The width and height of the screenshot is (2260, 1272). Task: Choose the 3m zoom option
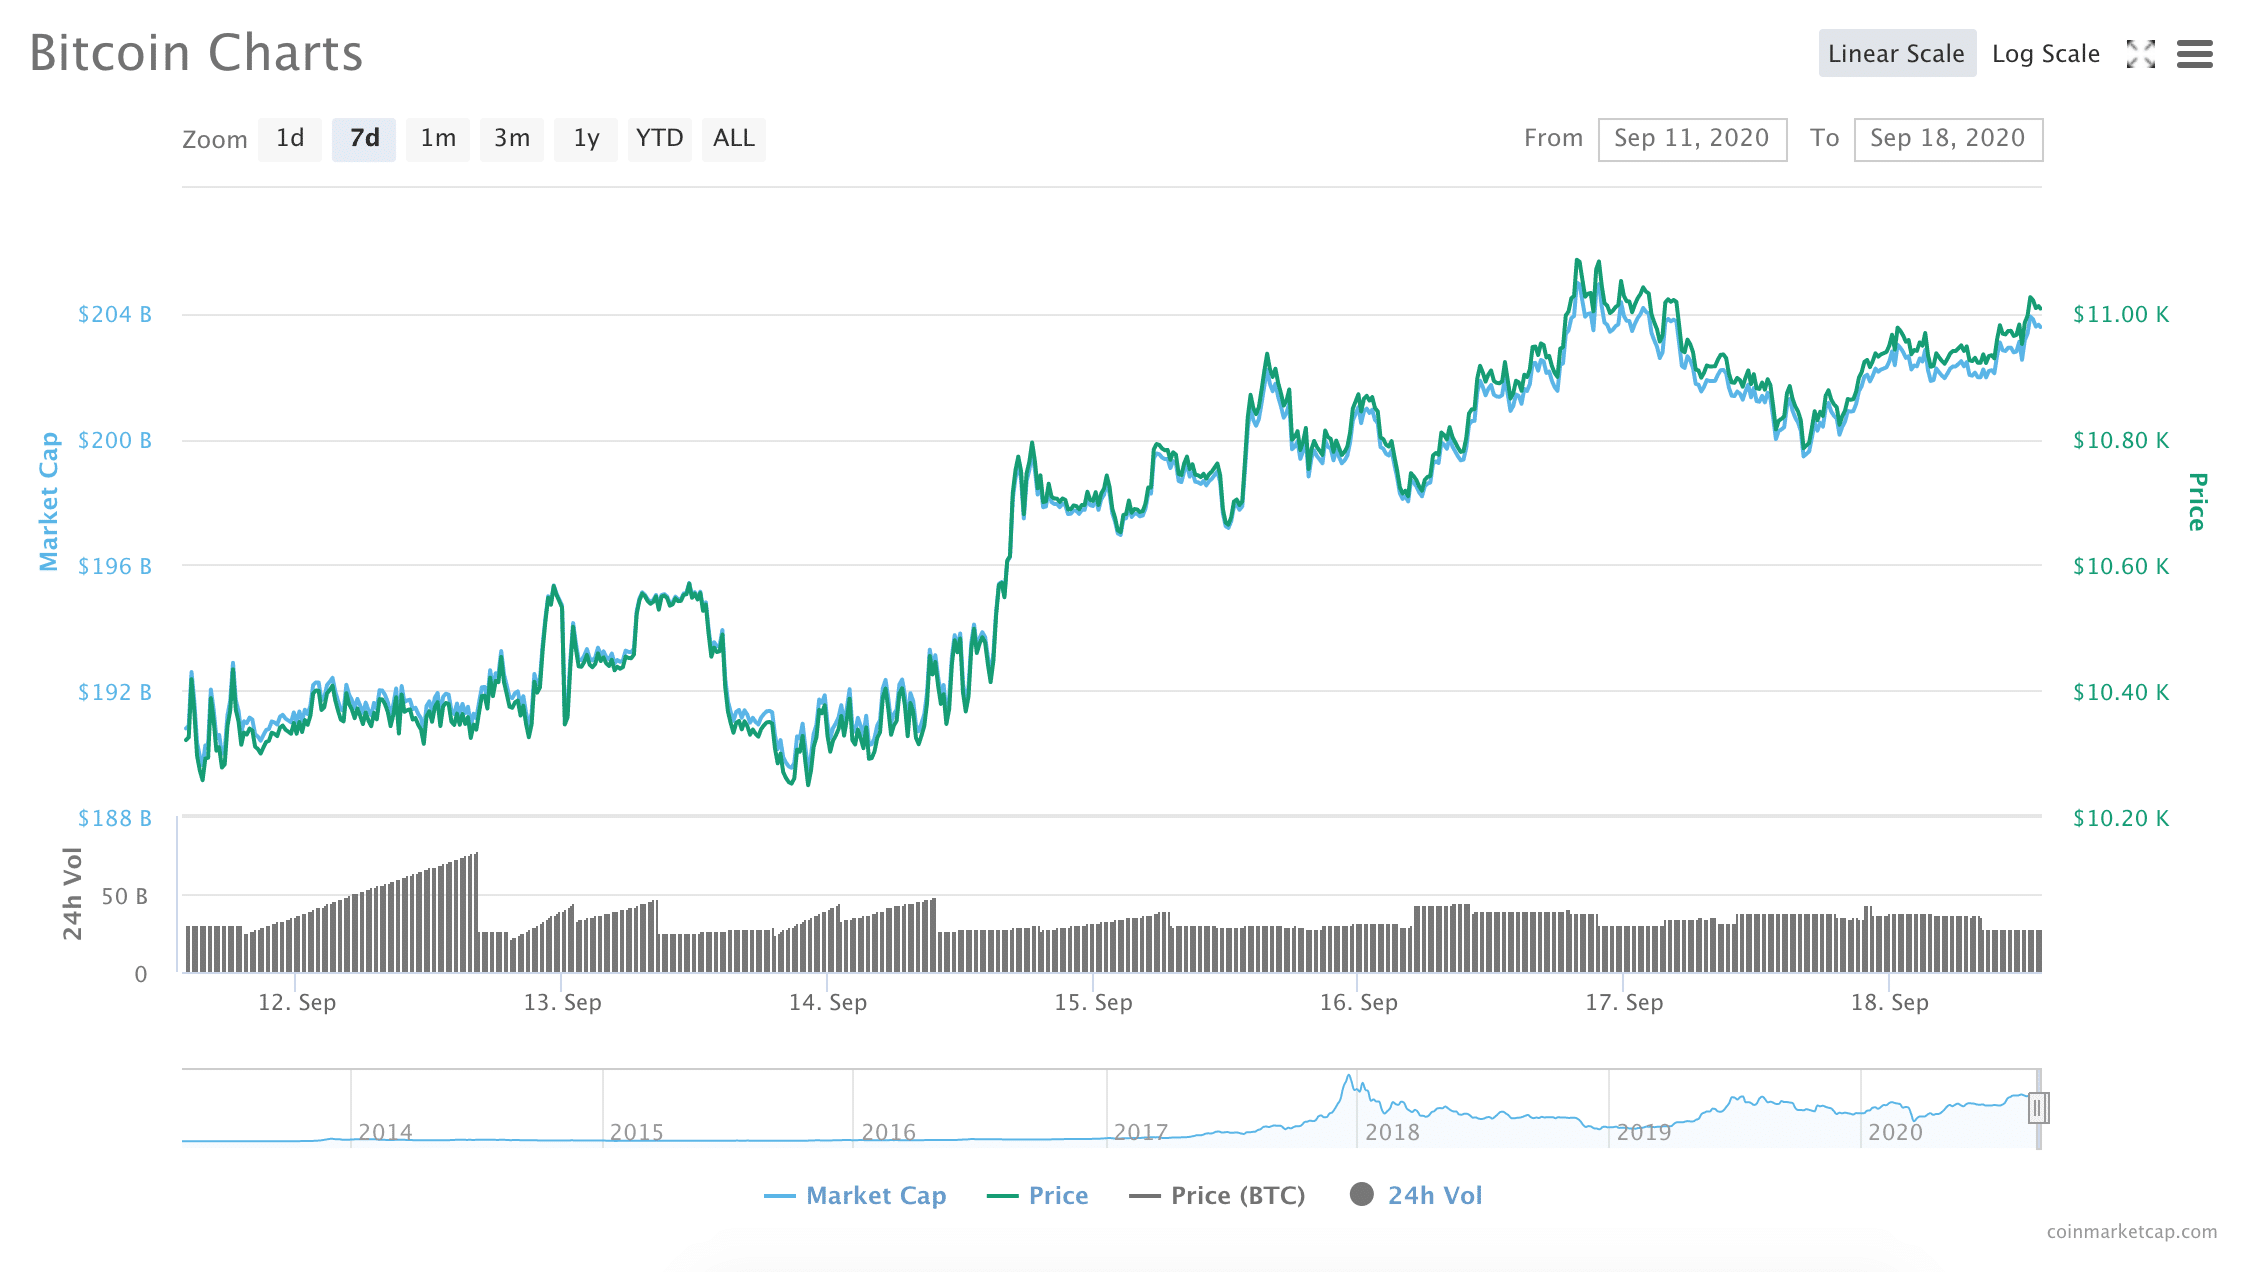point(512,138)
